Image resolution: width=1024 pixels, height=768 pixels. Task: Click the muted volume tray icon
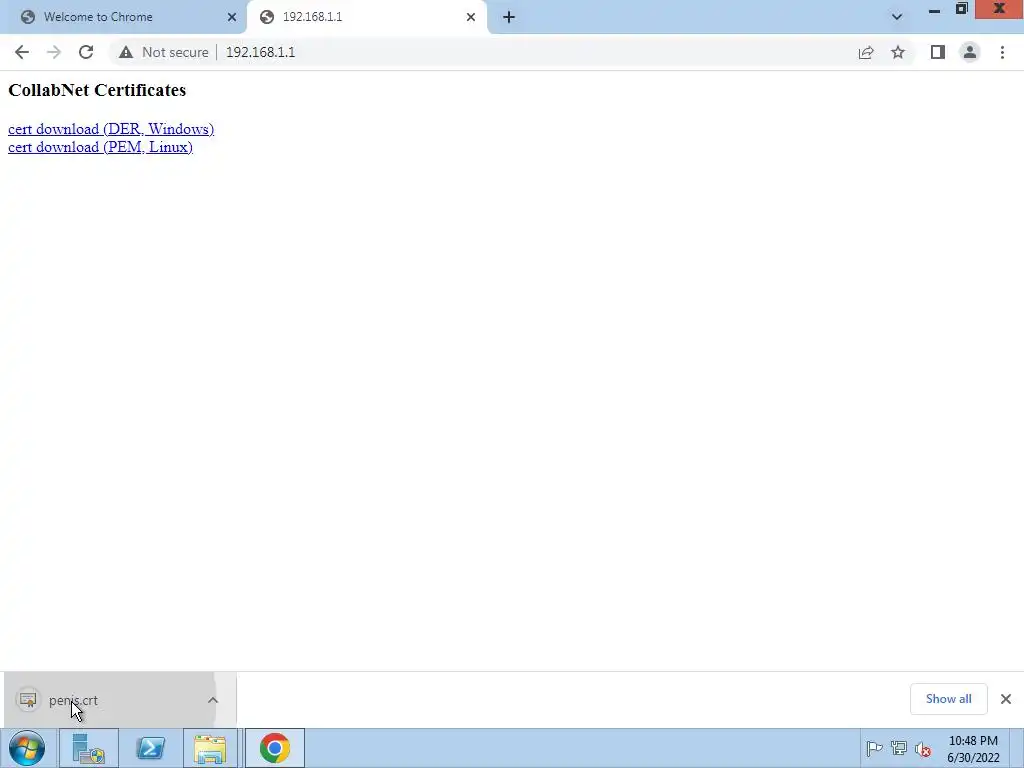point(923,748)
